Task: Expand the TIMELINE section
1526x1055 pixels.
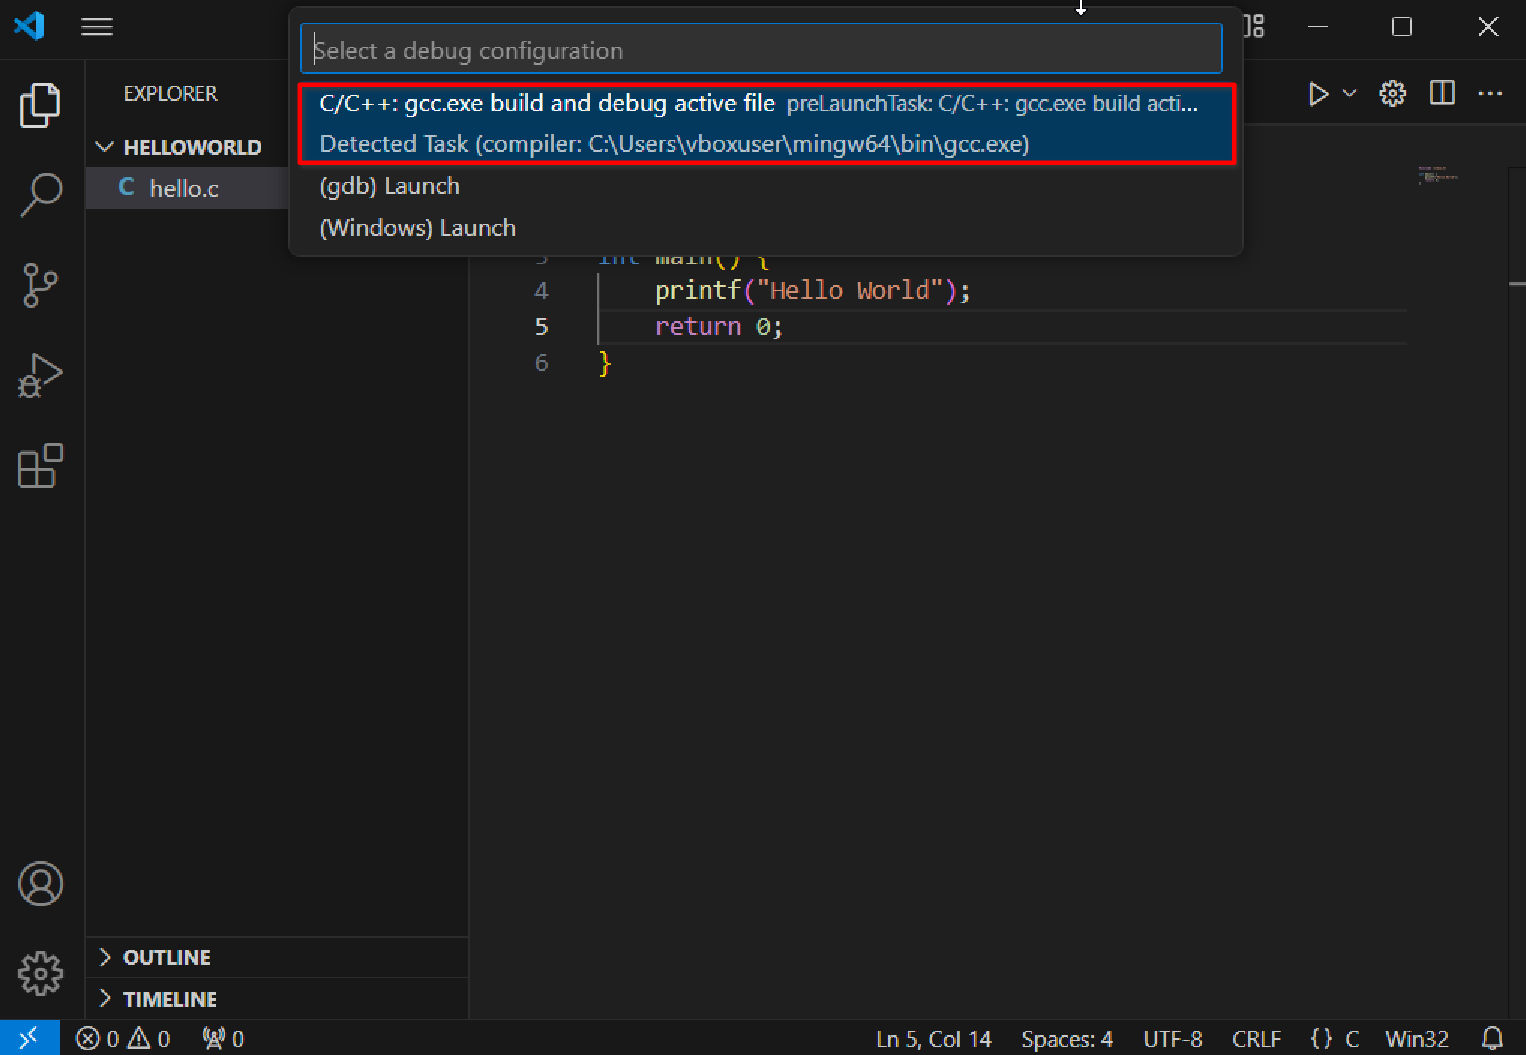Action: (169, 1000)
